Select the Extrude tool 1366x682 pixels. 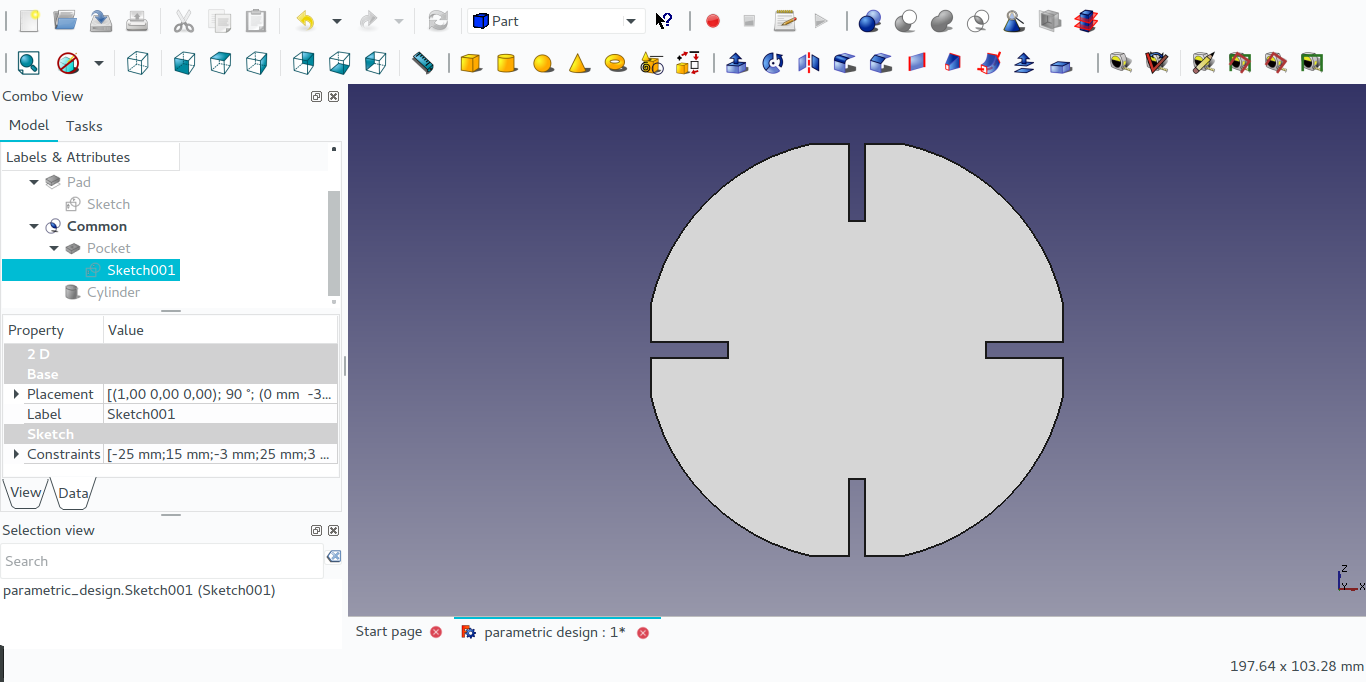pyautogui.click(x=737, y=62)
